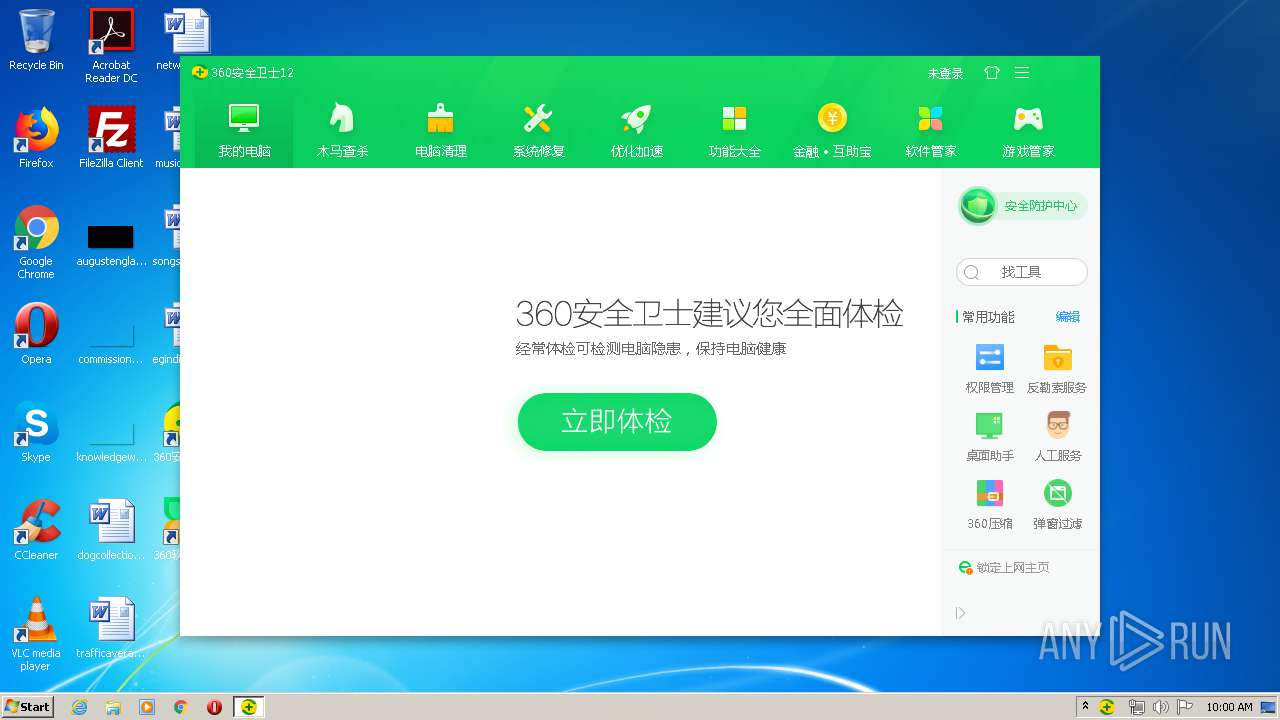Open 权限管理 tool icon
This screenshot has height=720, width=1280.
[x=990, y=368]
